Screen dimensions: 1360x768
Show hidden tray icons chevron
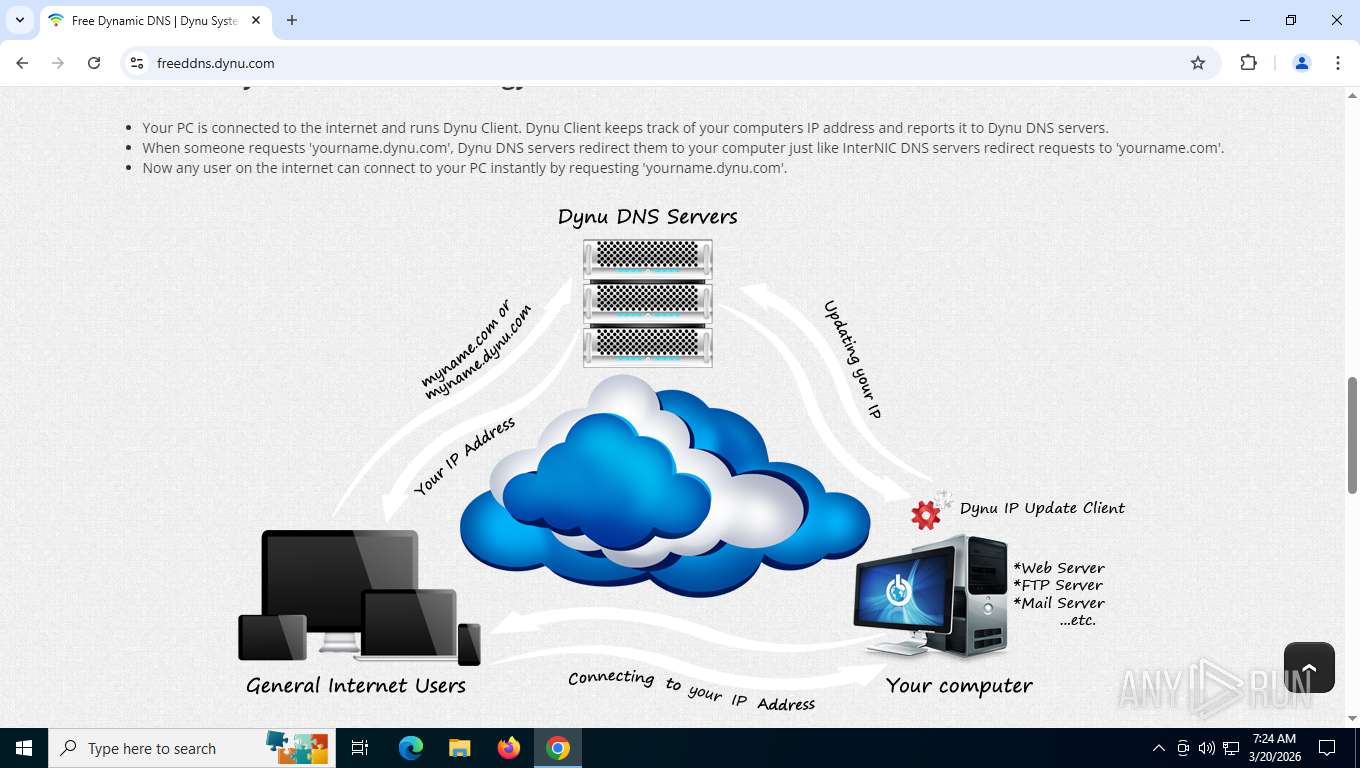coord(1159,748)
